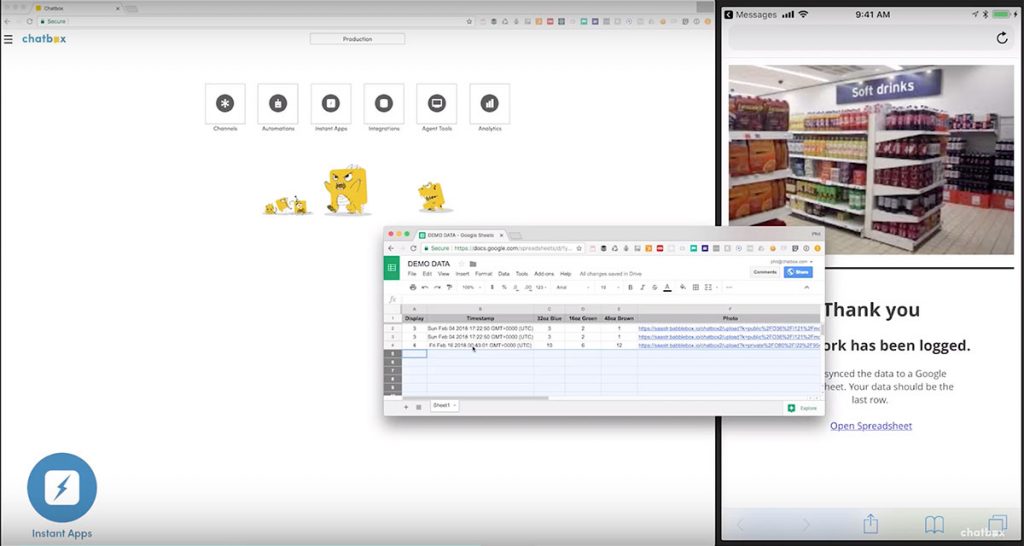
Task: Click the Production environment button
Action: (x=357, y=39)
